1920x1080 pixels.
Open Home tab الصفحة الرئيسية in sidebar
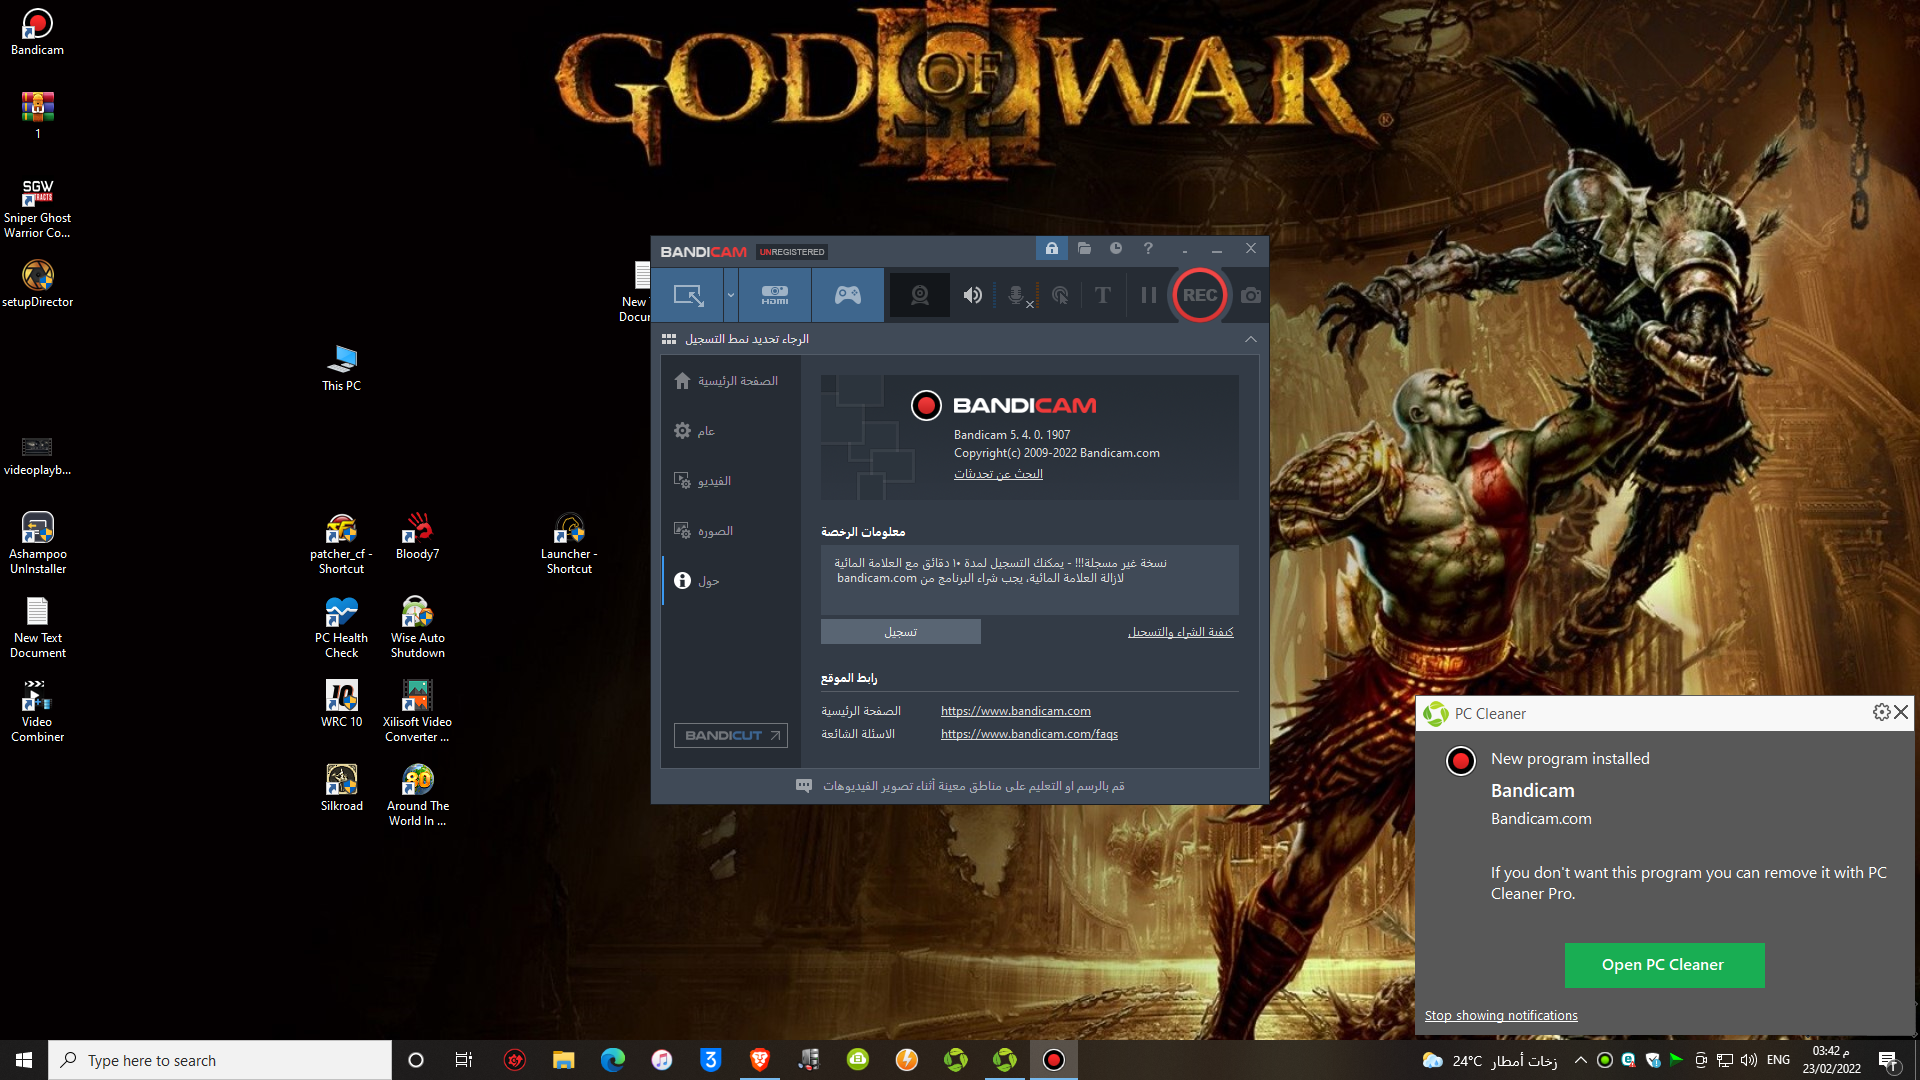pyautogui.click(x=727, y=381)
